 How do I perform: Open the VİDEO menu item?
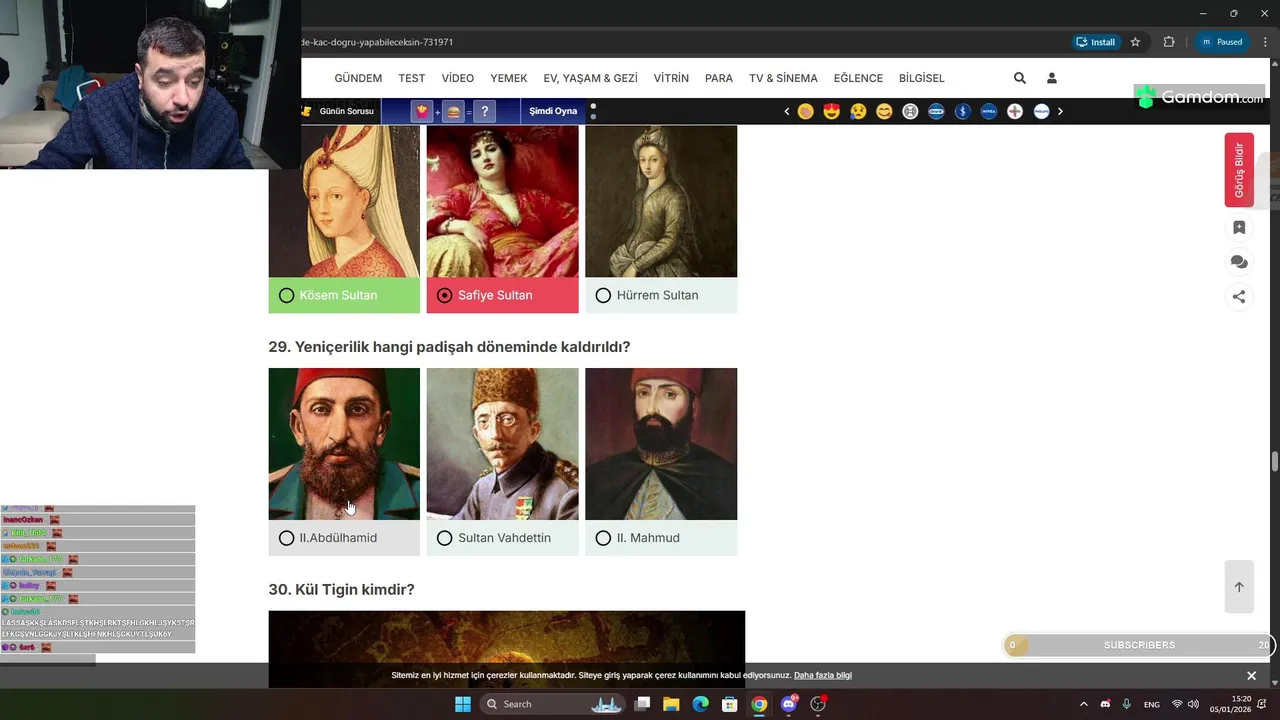[458, 78]
